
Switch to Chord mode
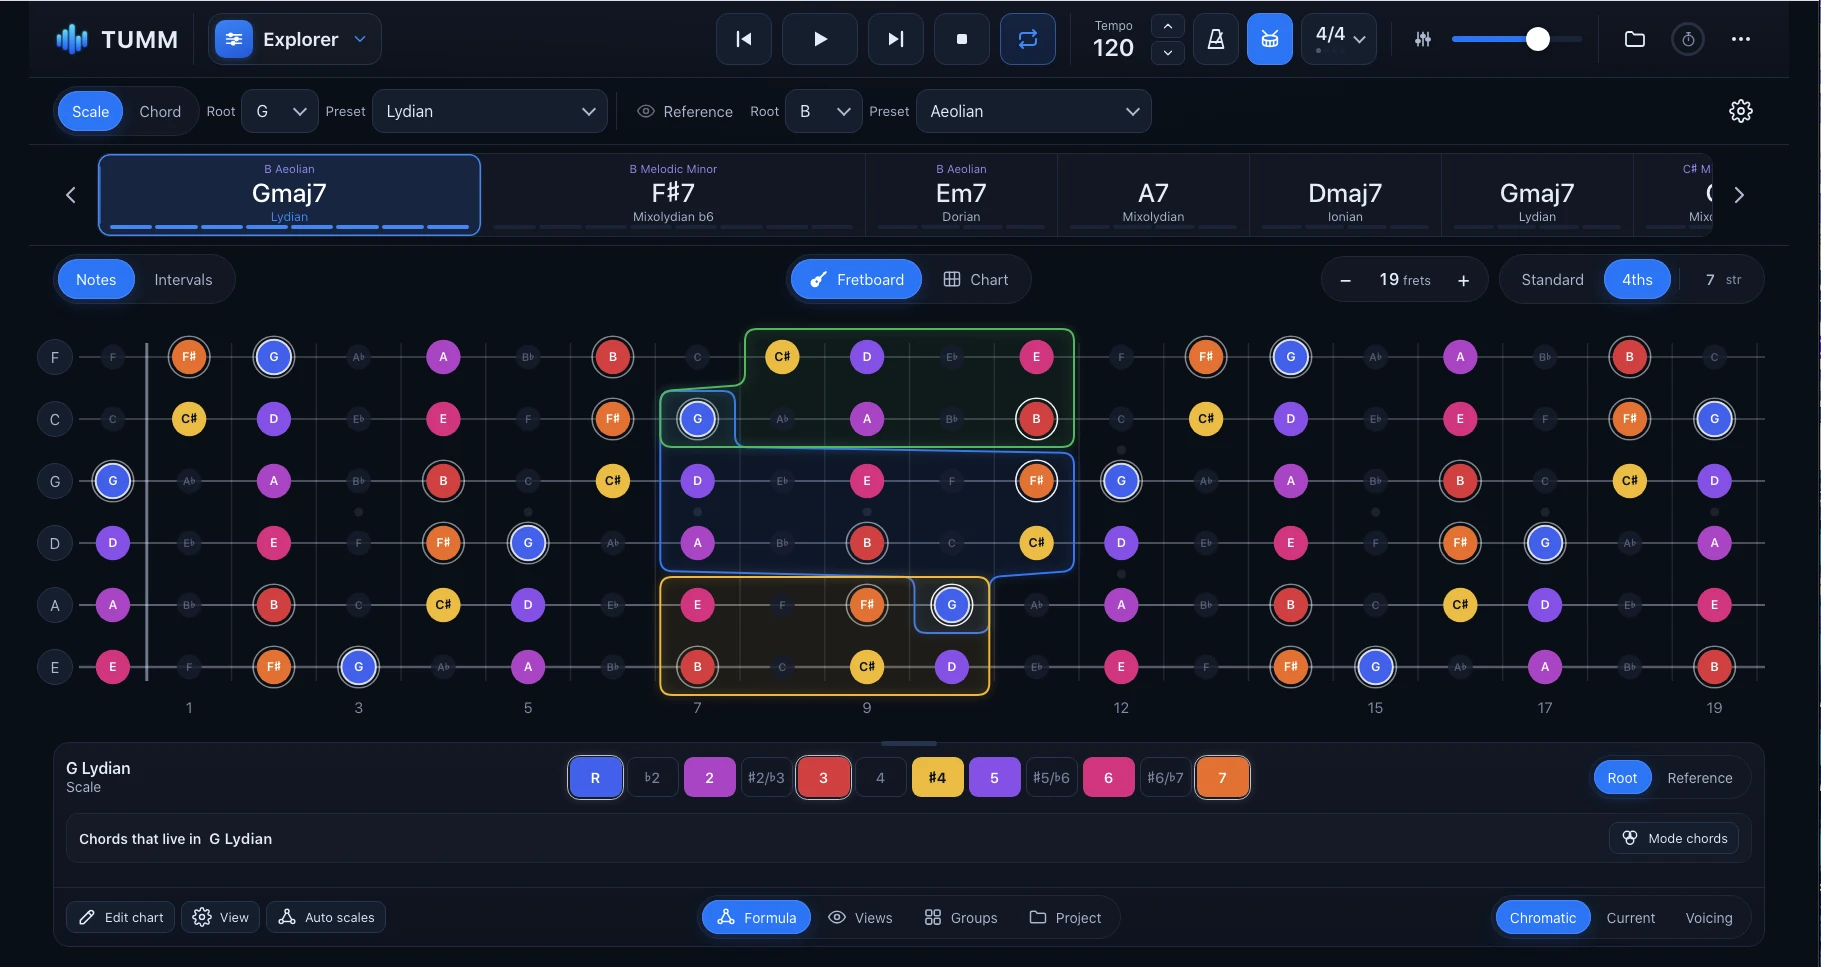(x=160, y=111)
